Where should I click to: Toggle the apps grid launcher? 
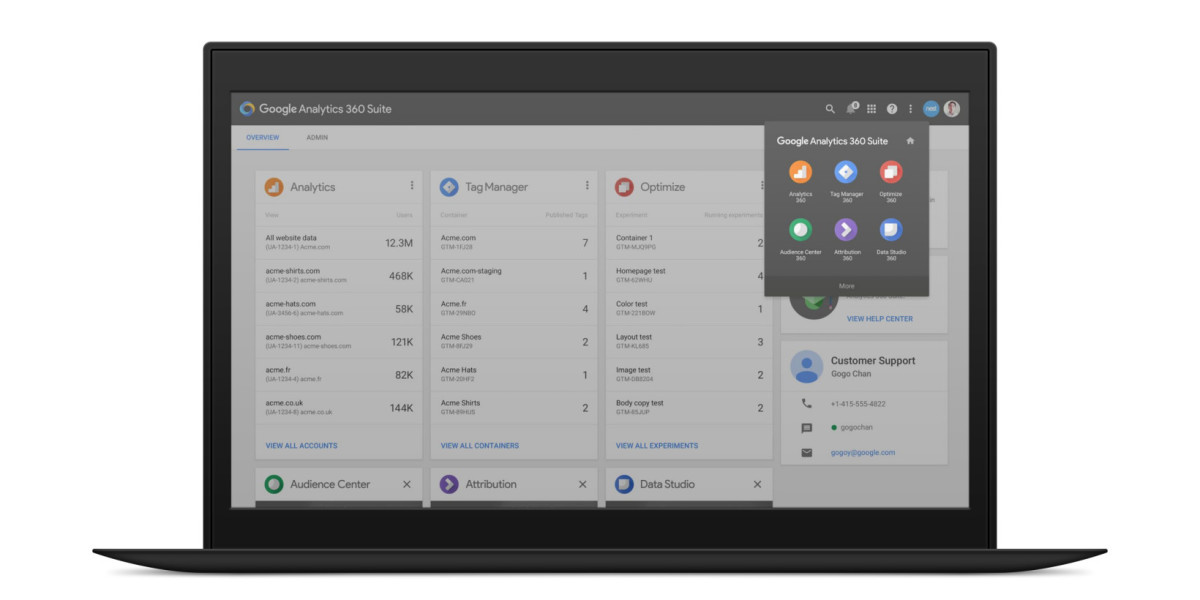point(872,109)
